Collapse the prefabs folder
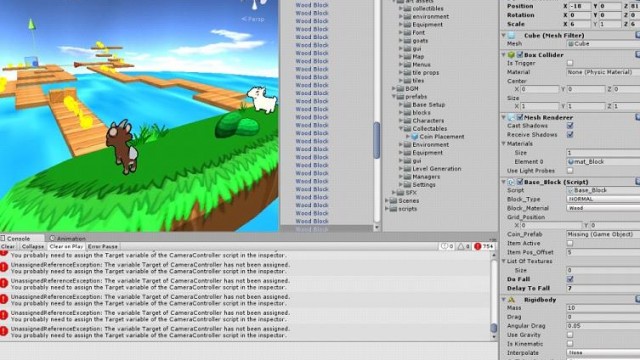 click(394, 97)
